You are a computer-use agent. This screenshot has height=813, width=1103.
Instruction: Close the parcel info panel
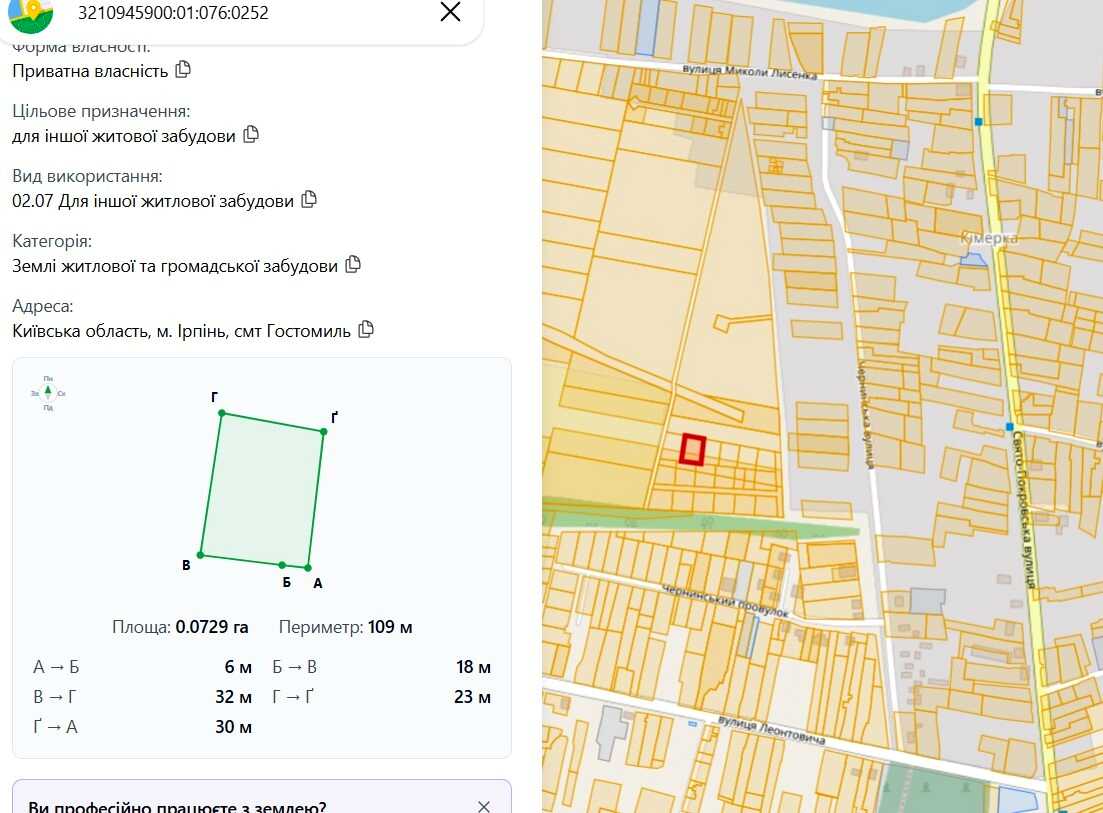[x=450, y=12]
